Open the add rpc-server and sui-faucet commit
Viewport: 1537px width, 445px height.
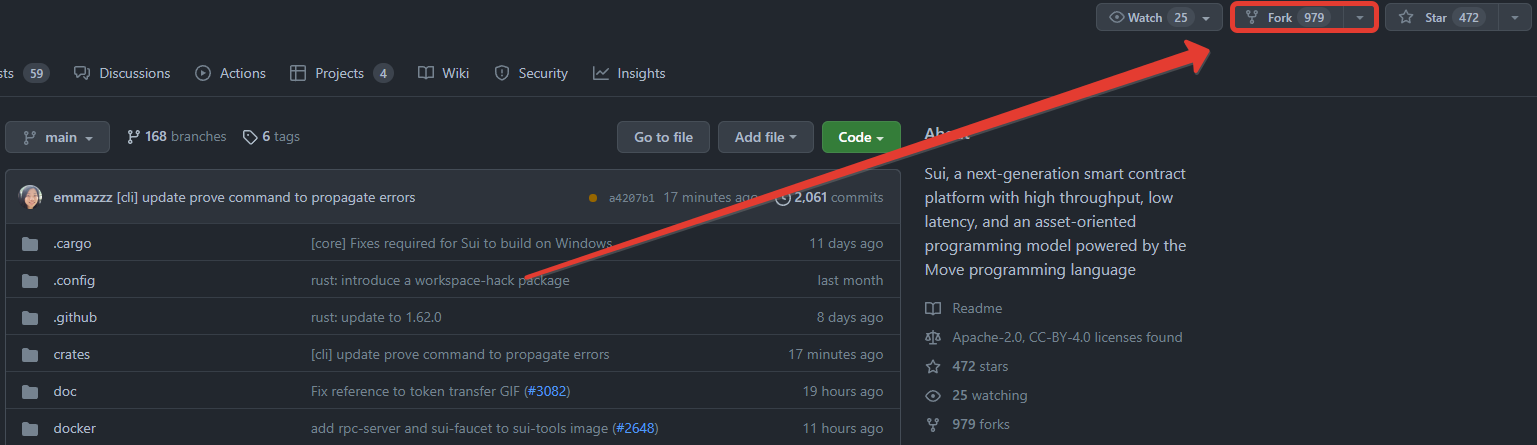coord(459,428)
